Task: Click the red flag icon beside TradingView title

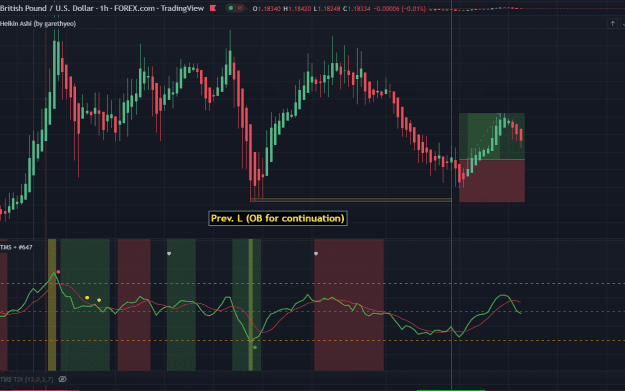Action: (213, 8)
